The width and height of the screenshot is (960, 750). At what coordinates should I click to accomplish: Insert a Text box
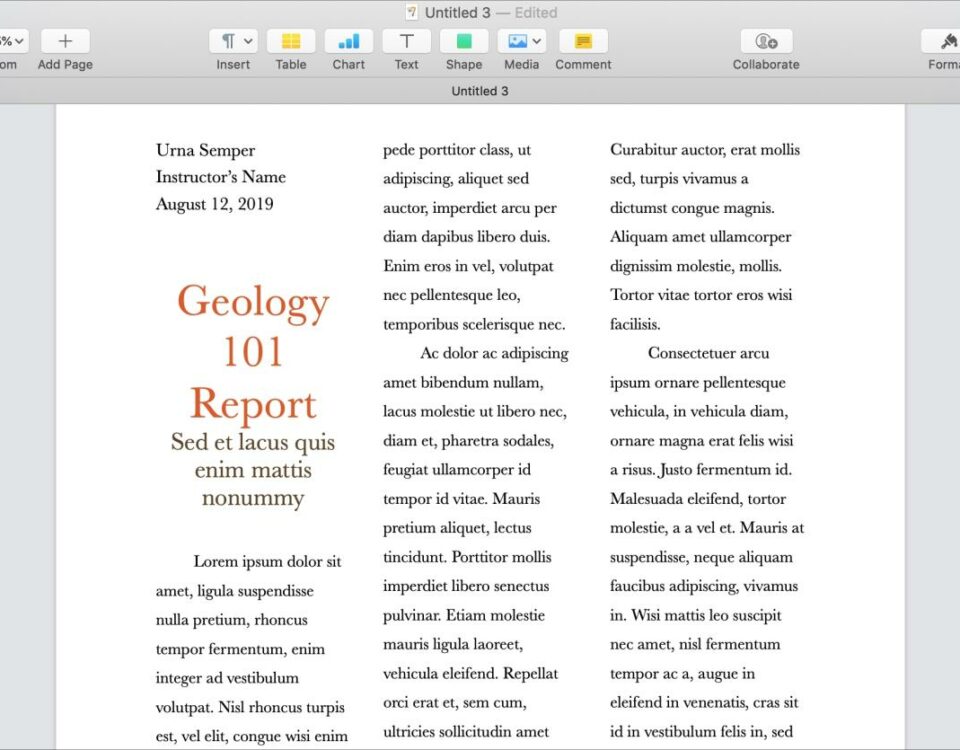click(x=406, y=41)
